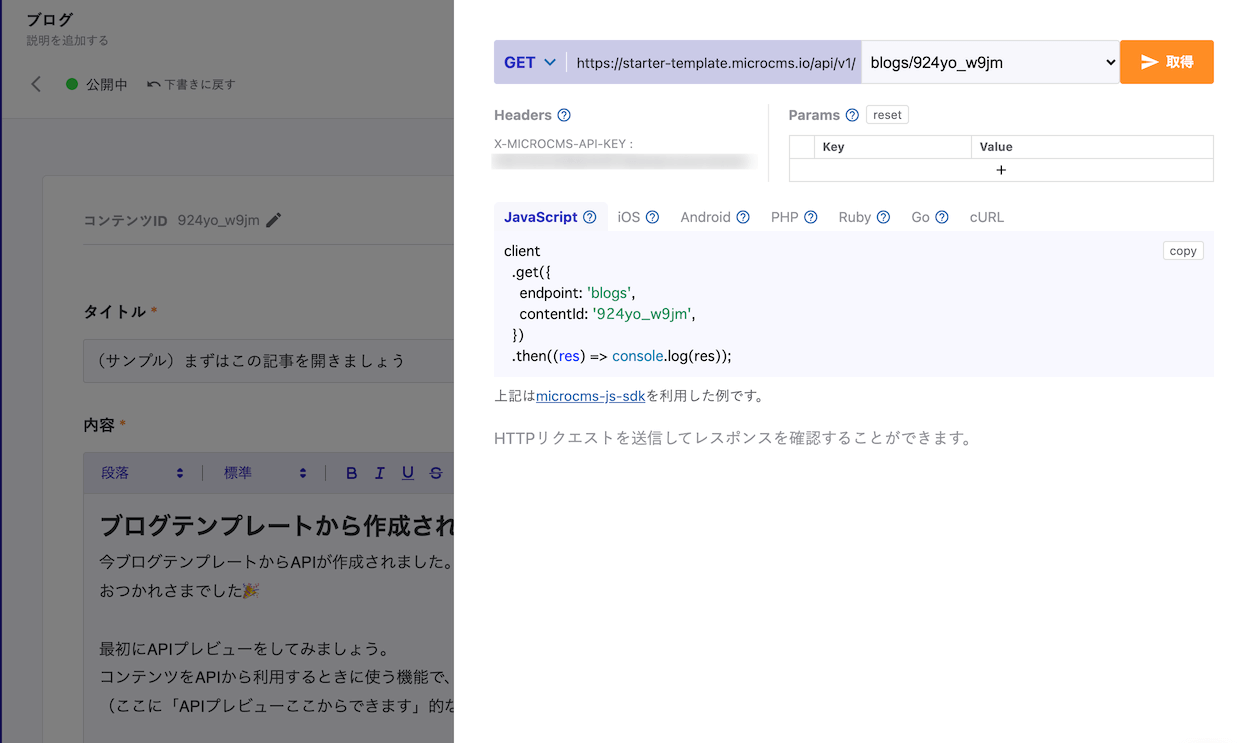Expand the 標準 font size dropdown
Viewport: 1254px width, 743px height.
pyautogui.click(x=264, y=473)
